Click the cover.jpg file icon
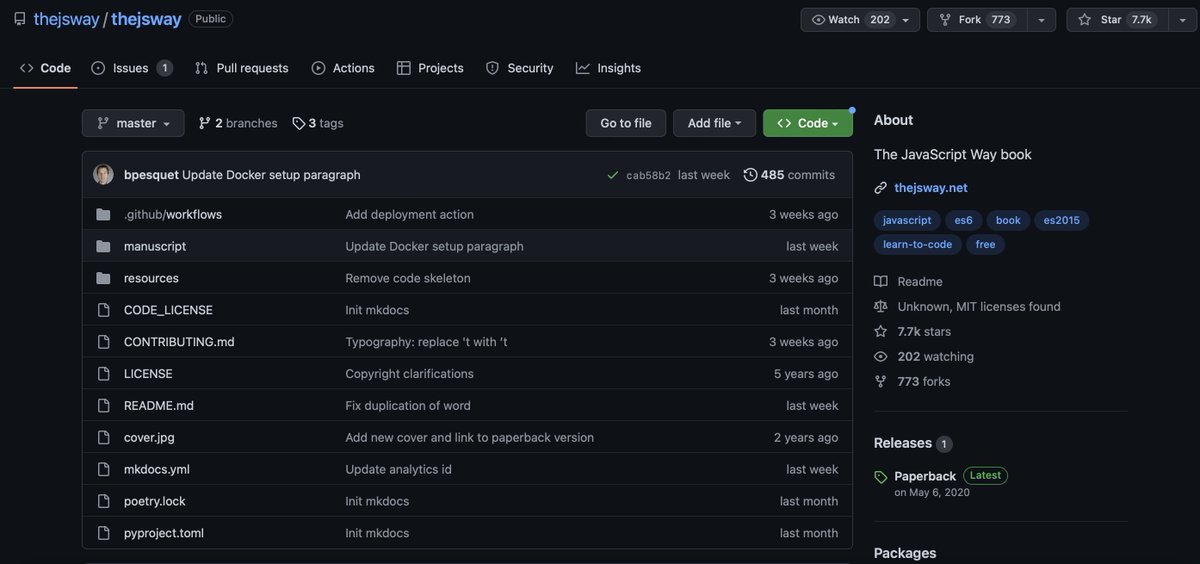1200x564 pixels. click(x=103, y=437)
